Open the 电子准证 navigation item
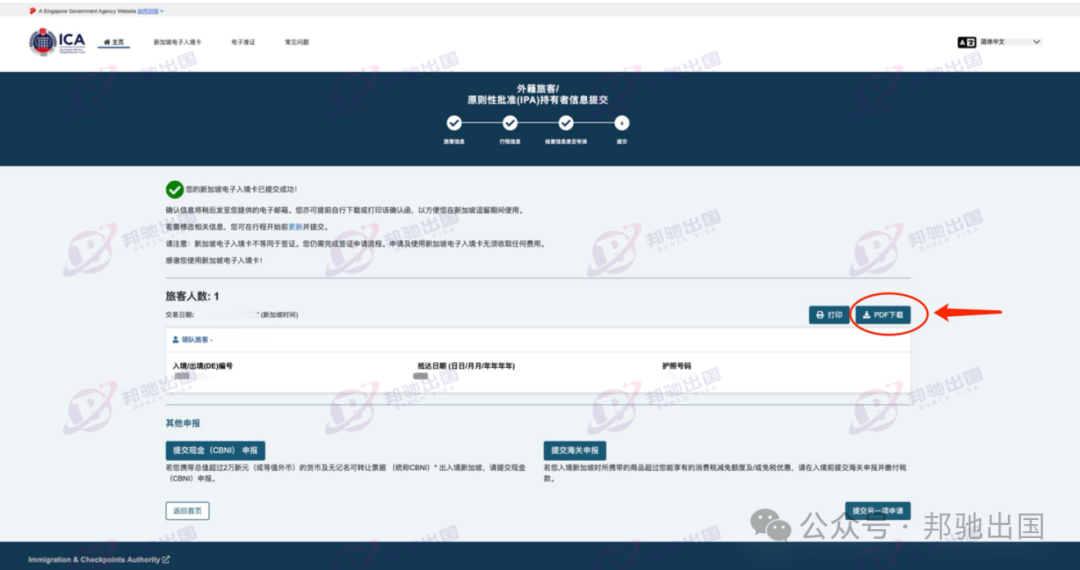Viewport: 1080px width, 570px height. tap(243, 42)
